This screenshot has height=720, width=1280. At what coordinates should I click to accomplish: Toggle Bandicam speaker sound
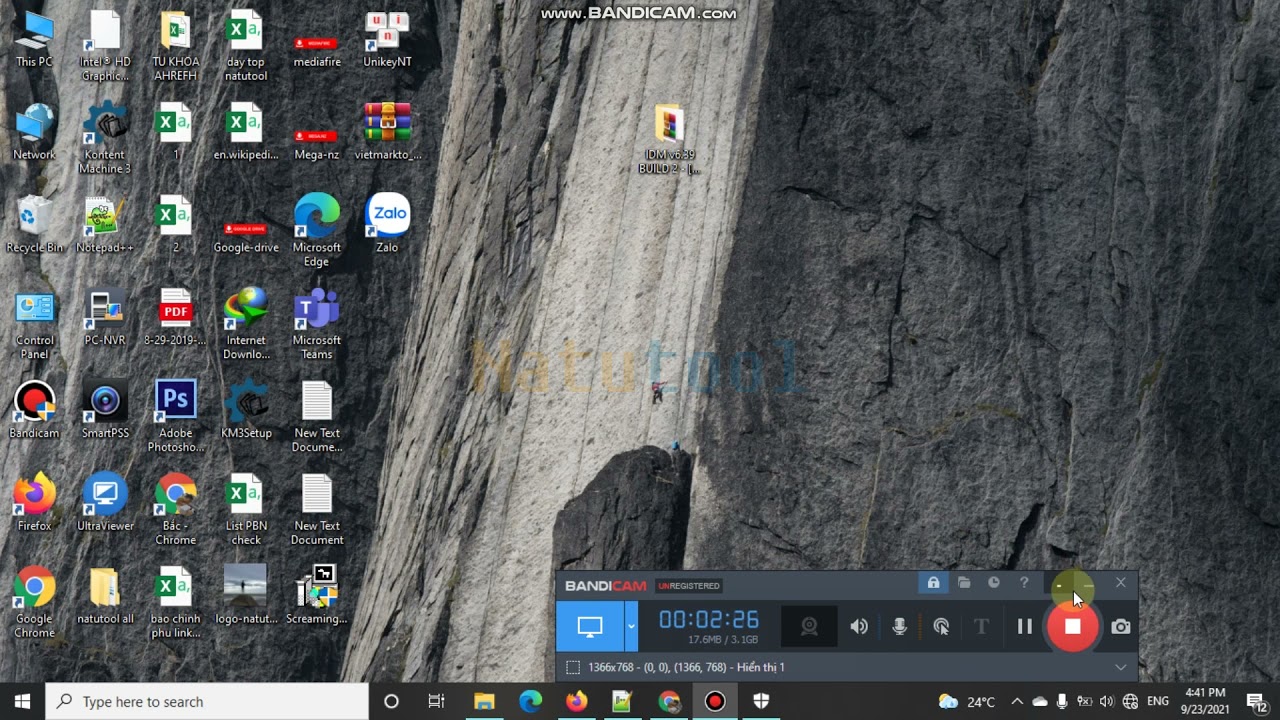[x=859, y=627]
